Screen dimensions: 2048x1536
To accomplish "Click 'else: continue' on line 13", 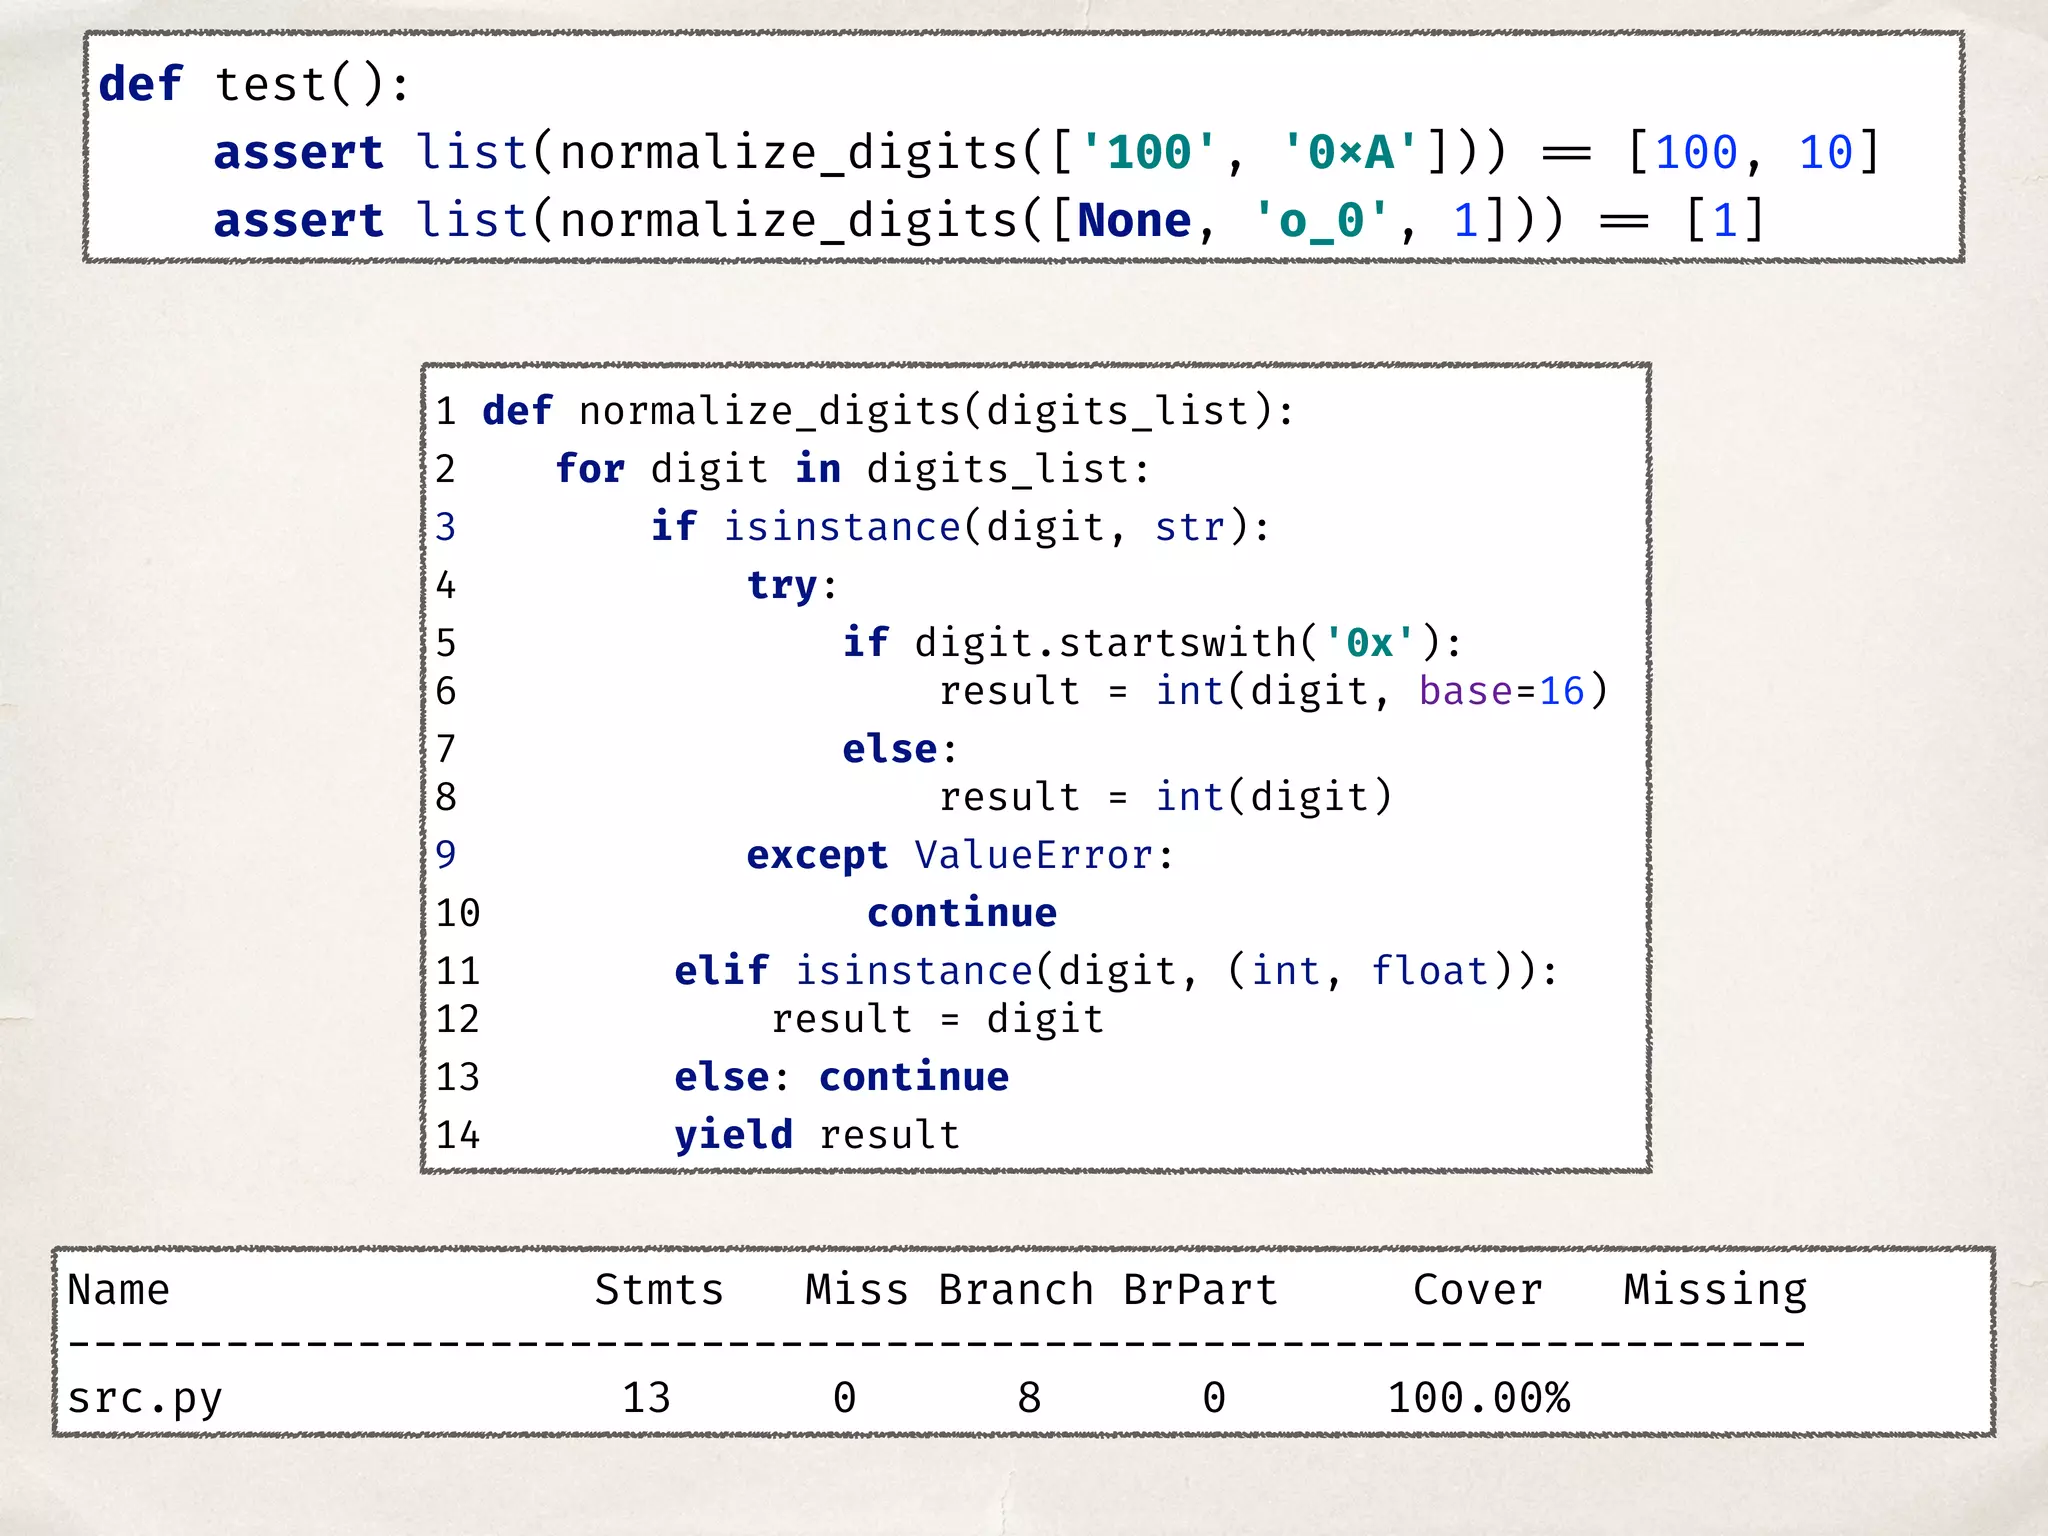I will [842, 1077].
